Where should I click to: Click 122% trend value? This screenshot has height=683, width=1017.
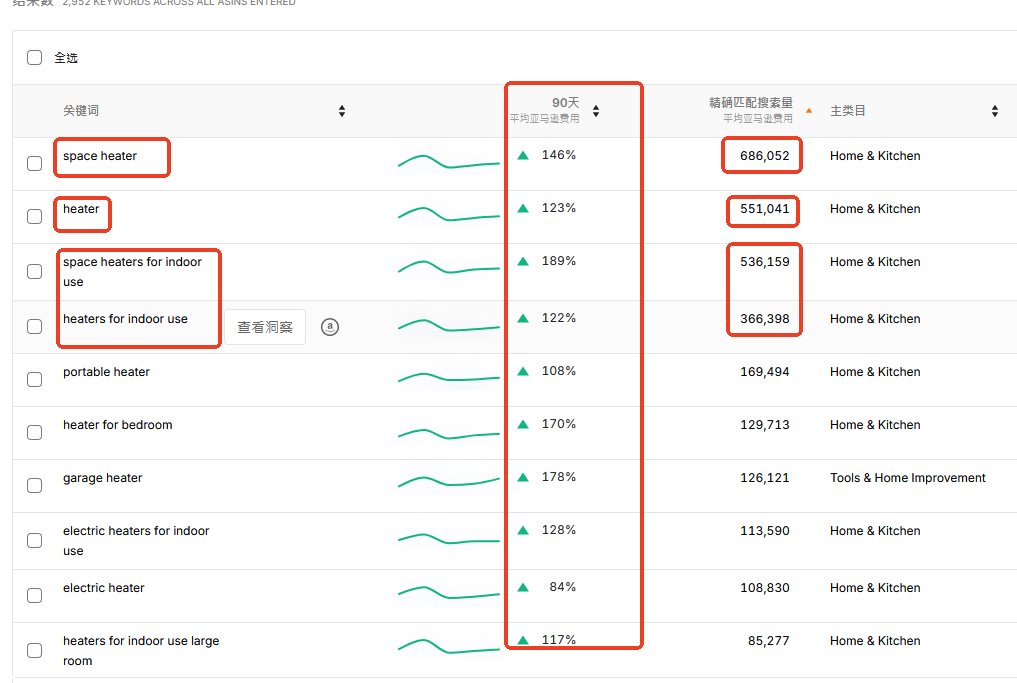tap(559, 318)
